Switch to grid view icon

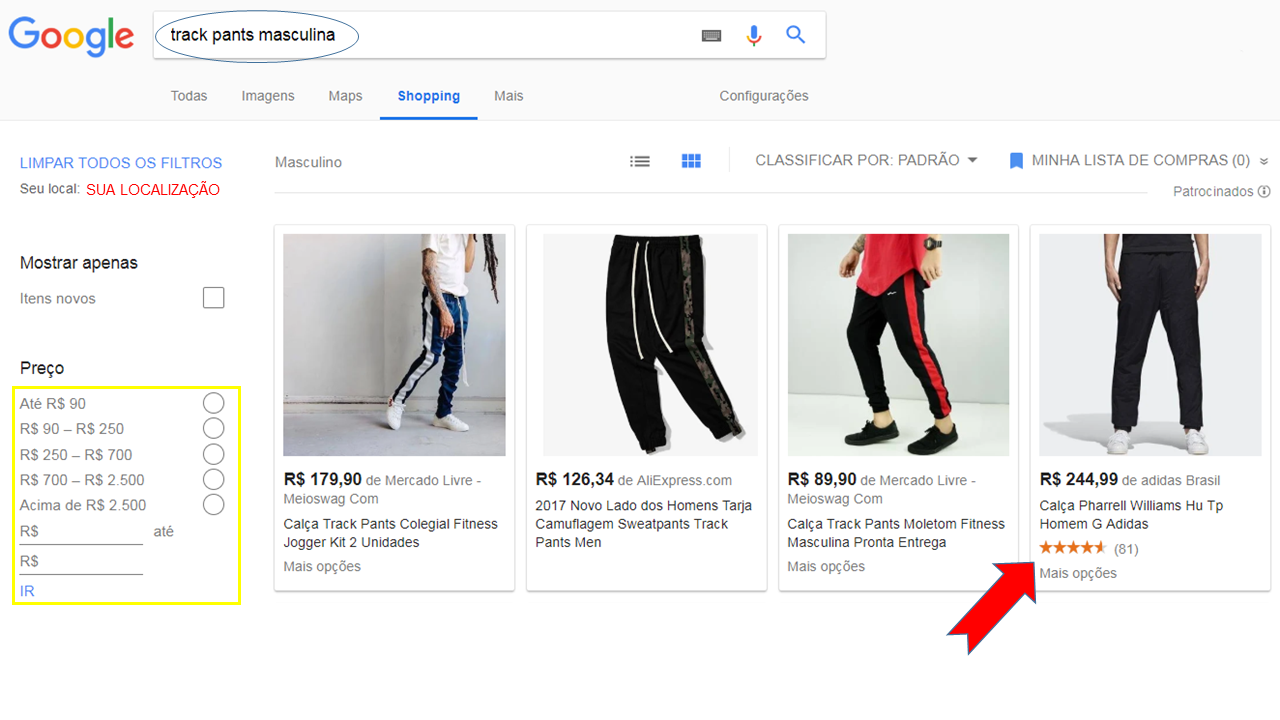[691, 161]
